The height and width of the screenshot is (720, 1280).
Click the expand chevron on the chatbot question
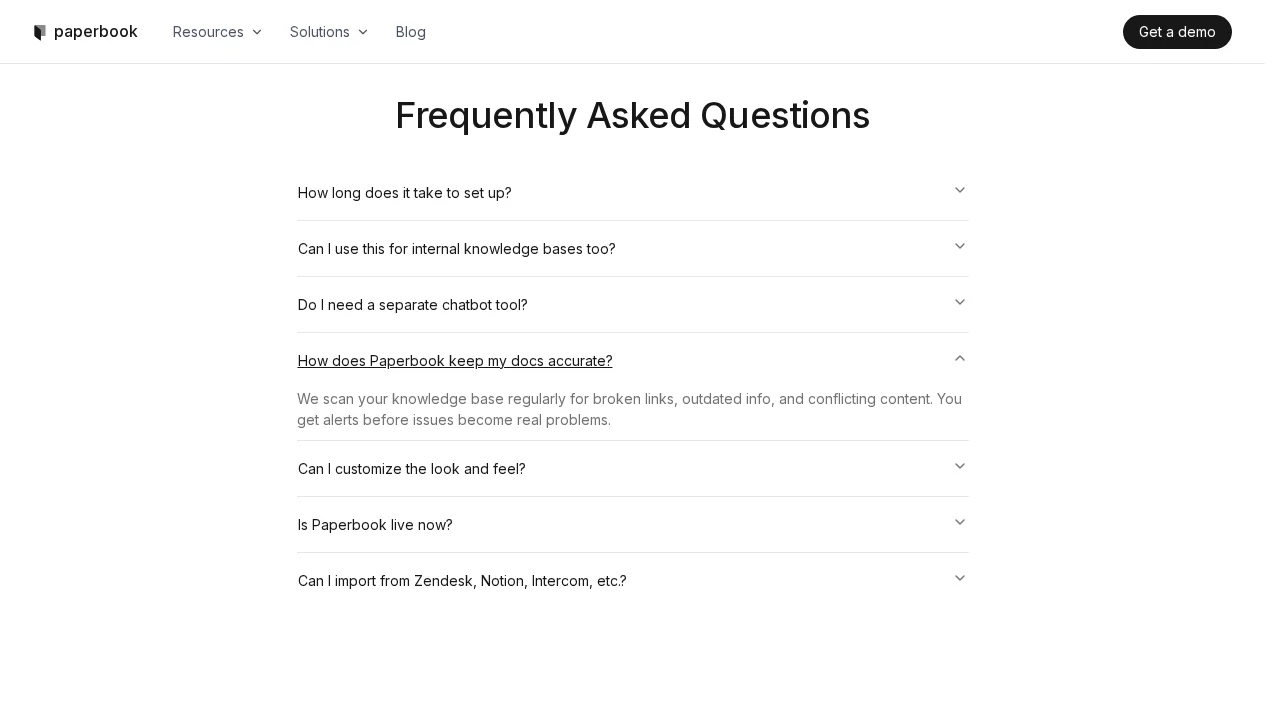tap(959, 302)
